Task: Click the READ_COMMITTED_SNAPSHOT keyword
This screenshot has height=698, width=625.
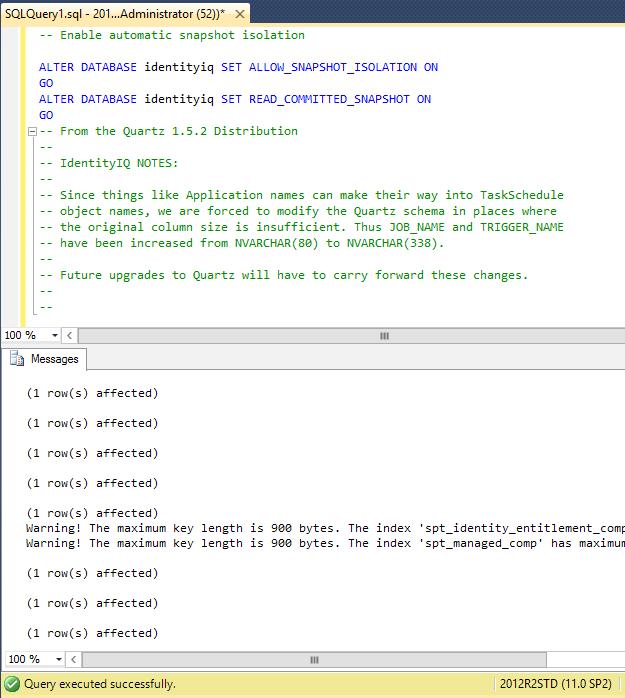Action: point(329,99)
